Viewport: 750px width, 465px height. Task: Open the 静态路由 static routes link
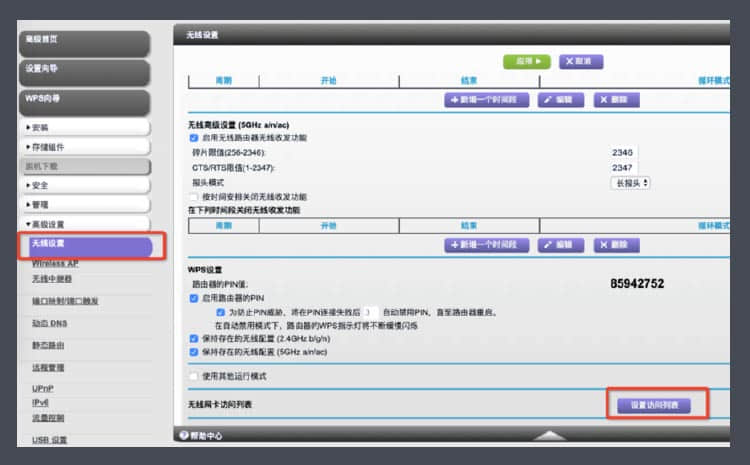tap(48, 345)
